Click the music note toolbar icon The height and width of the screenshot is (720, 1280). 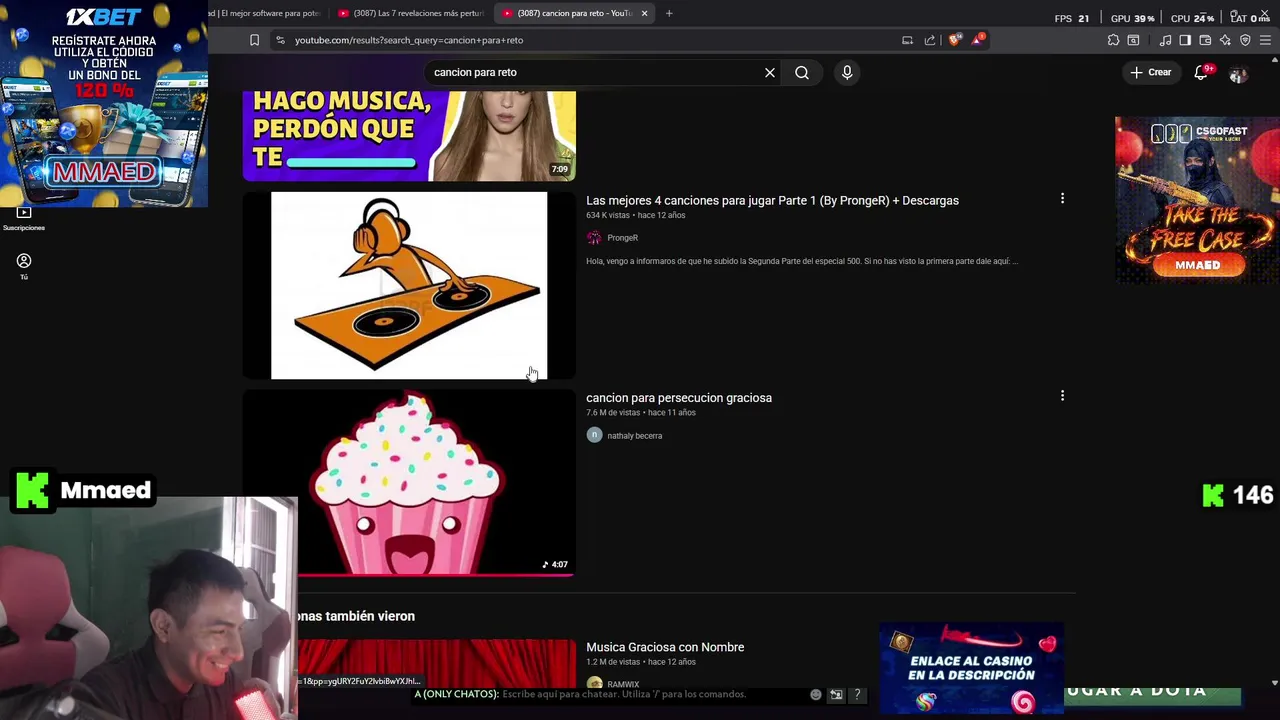coord(1165,40)
